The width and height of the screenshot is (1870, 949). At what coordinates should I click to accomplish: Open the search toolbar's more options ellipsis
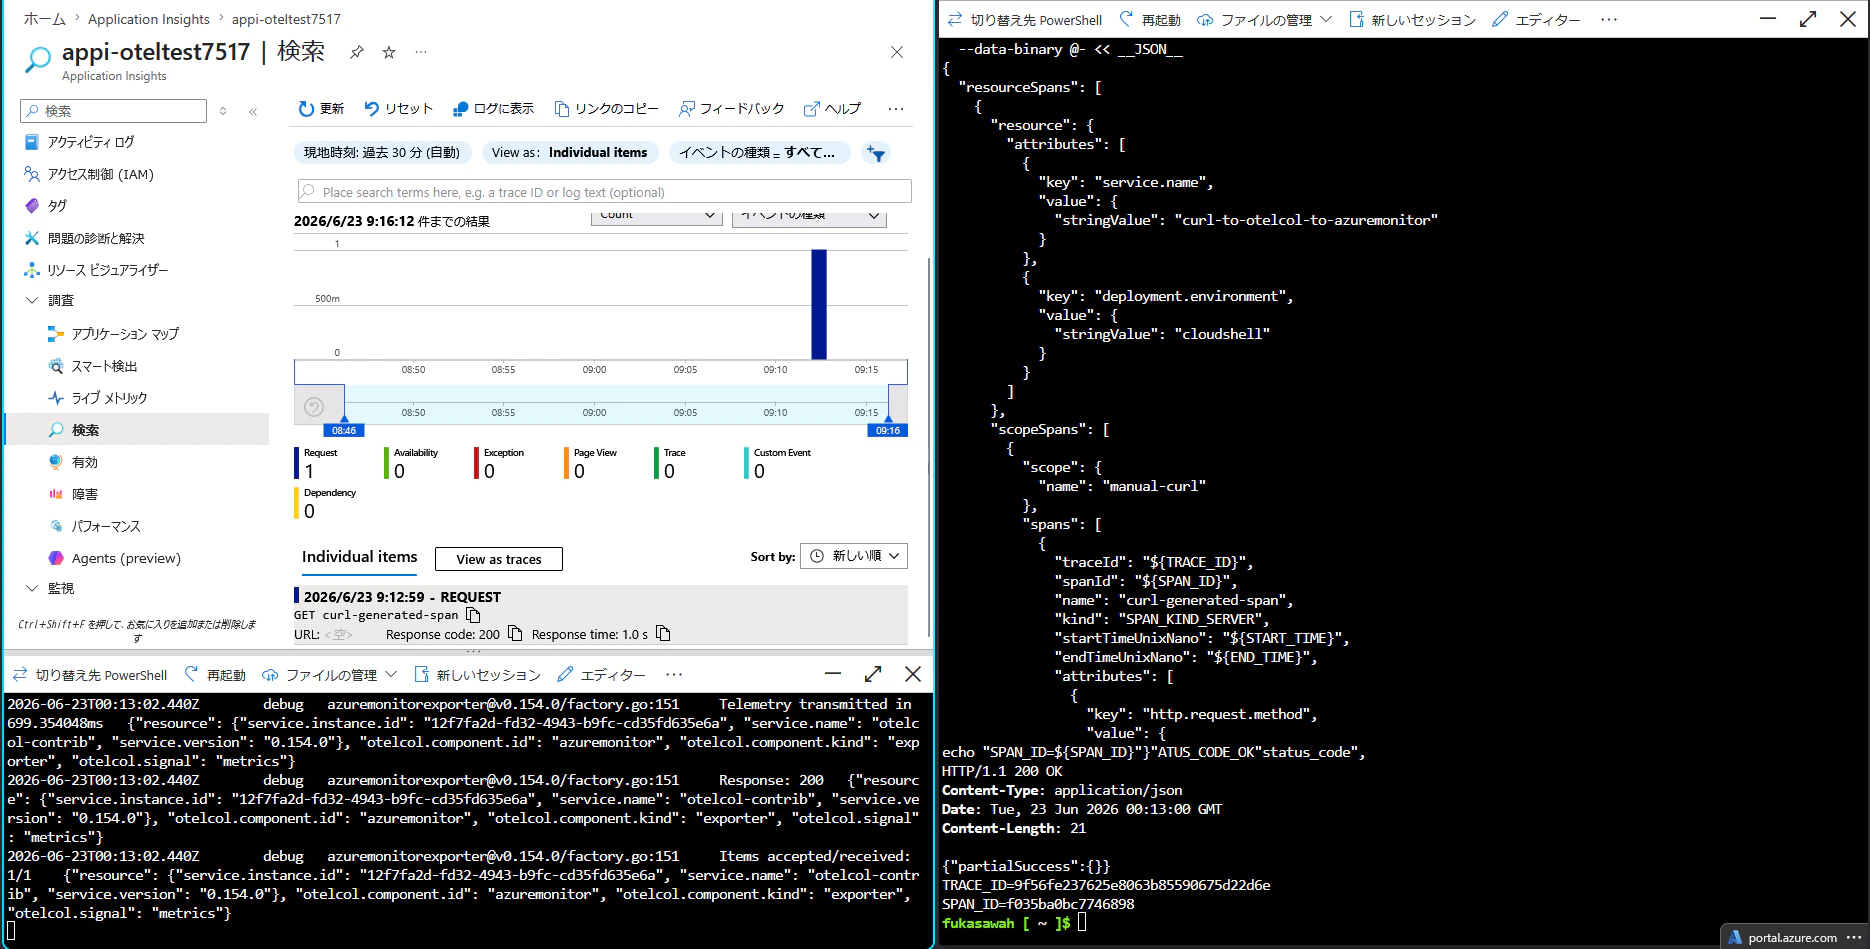click(896, 109)
